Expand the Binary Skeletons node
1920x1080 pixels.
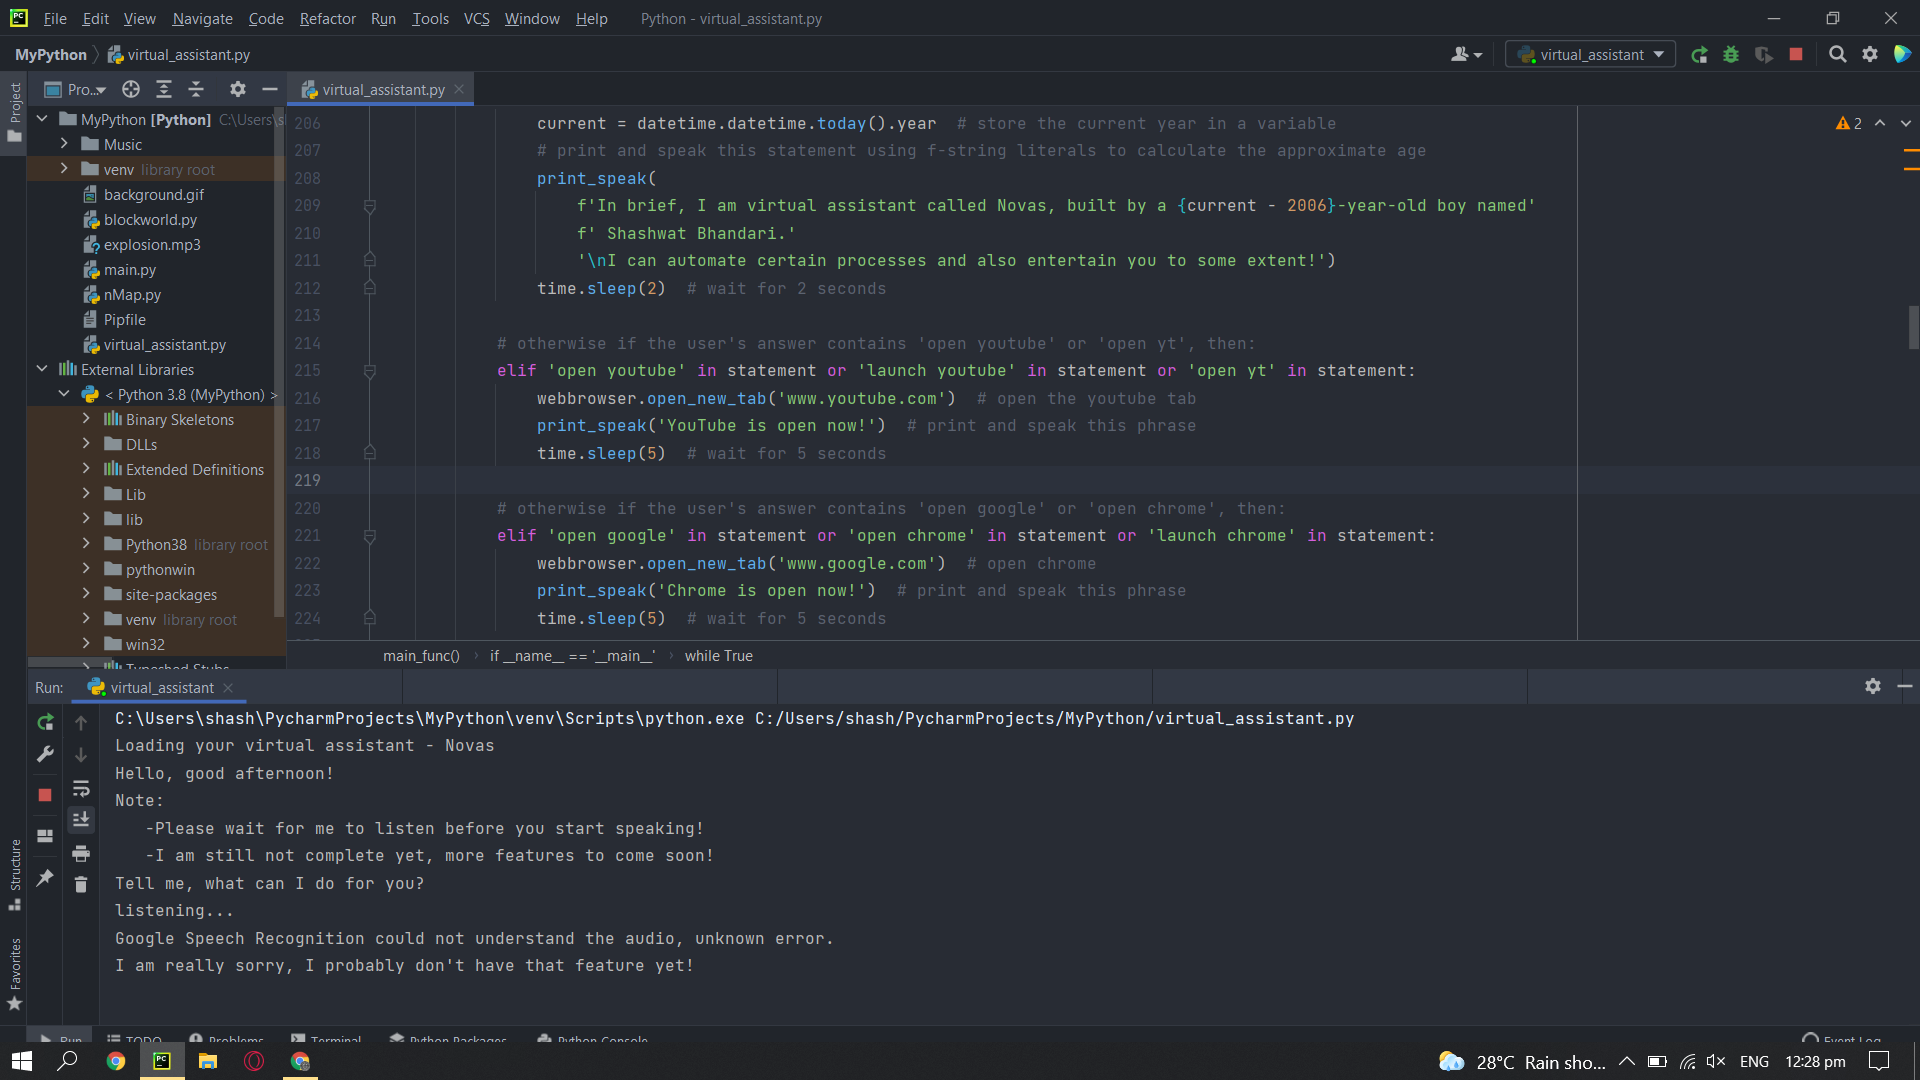click(x=86, y=419)
